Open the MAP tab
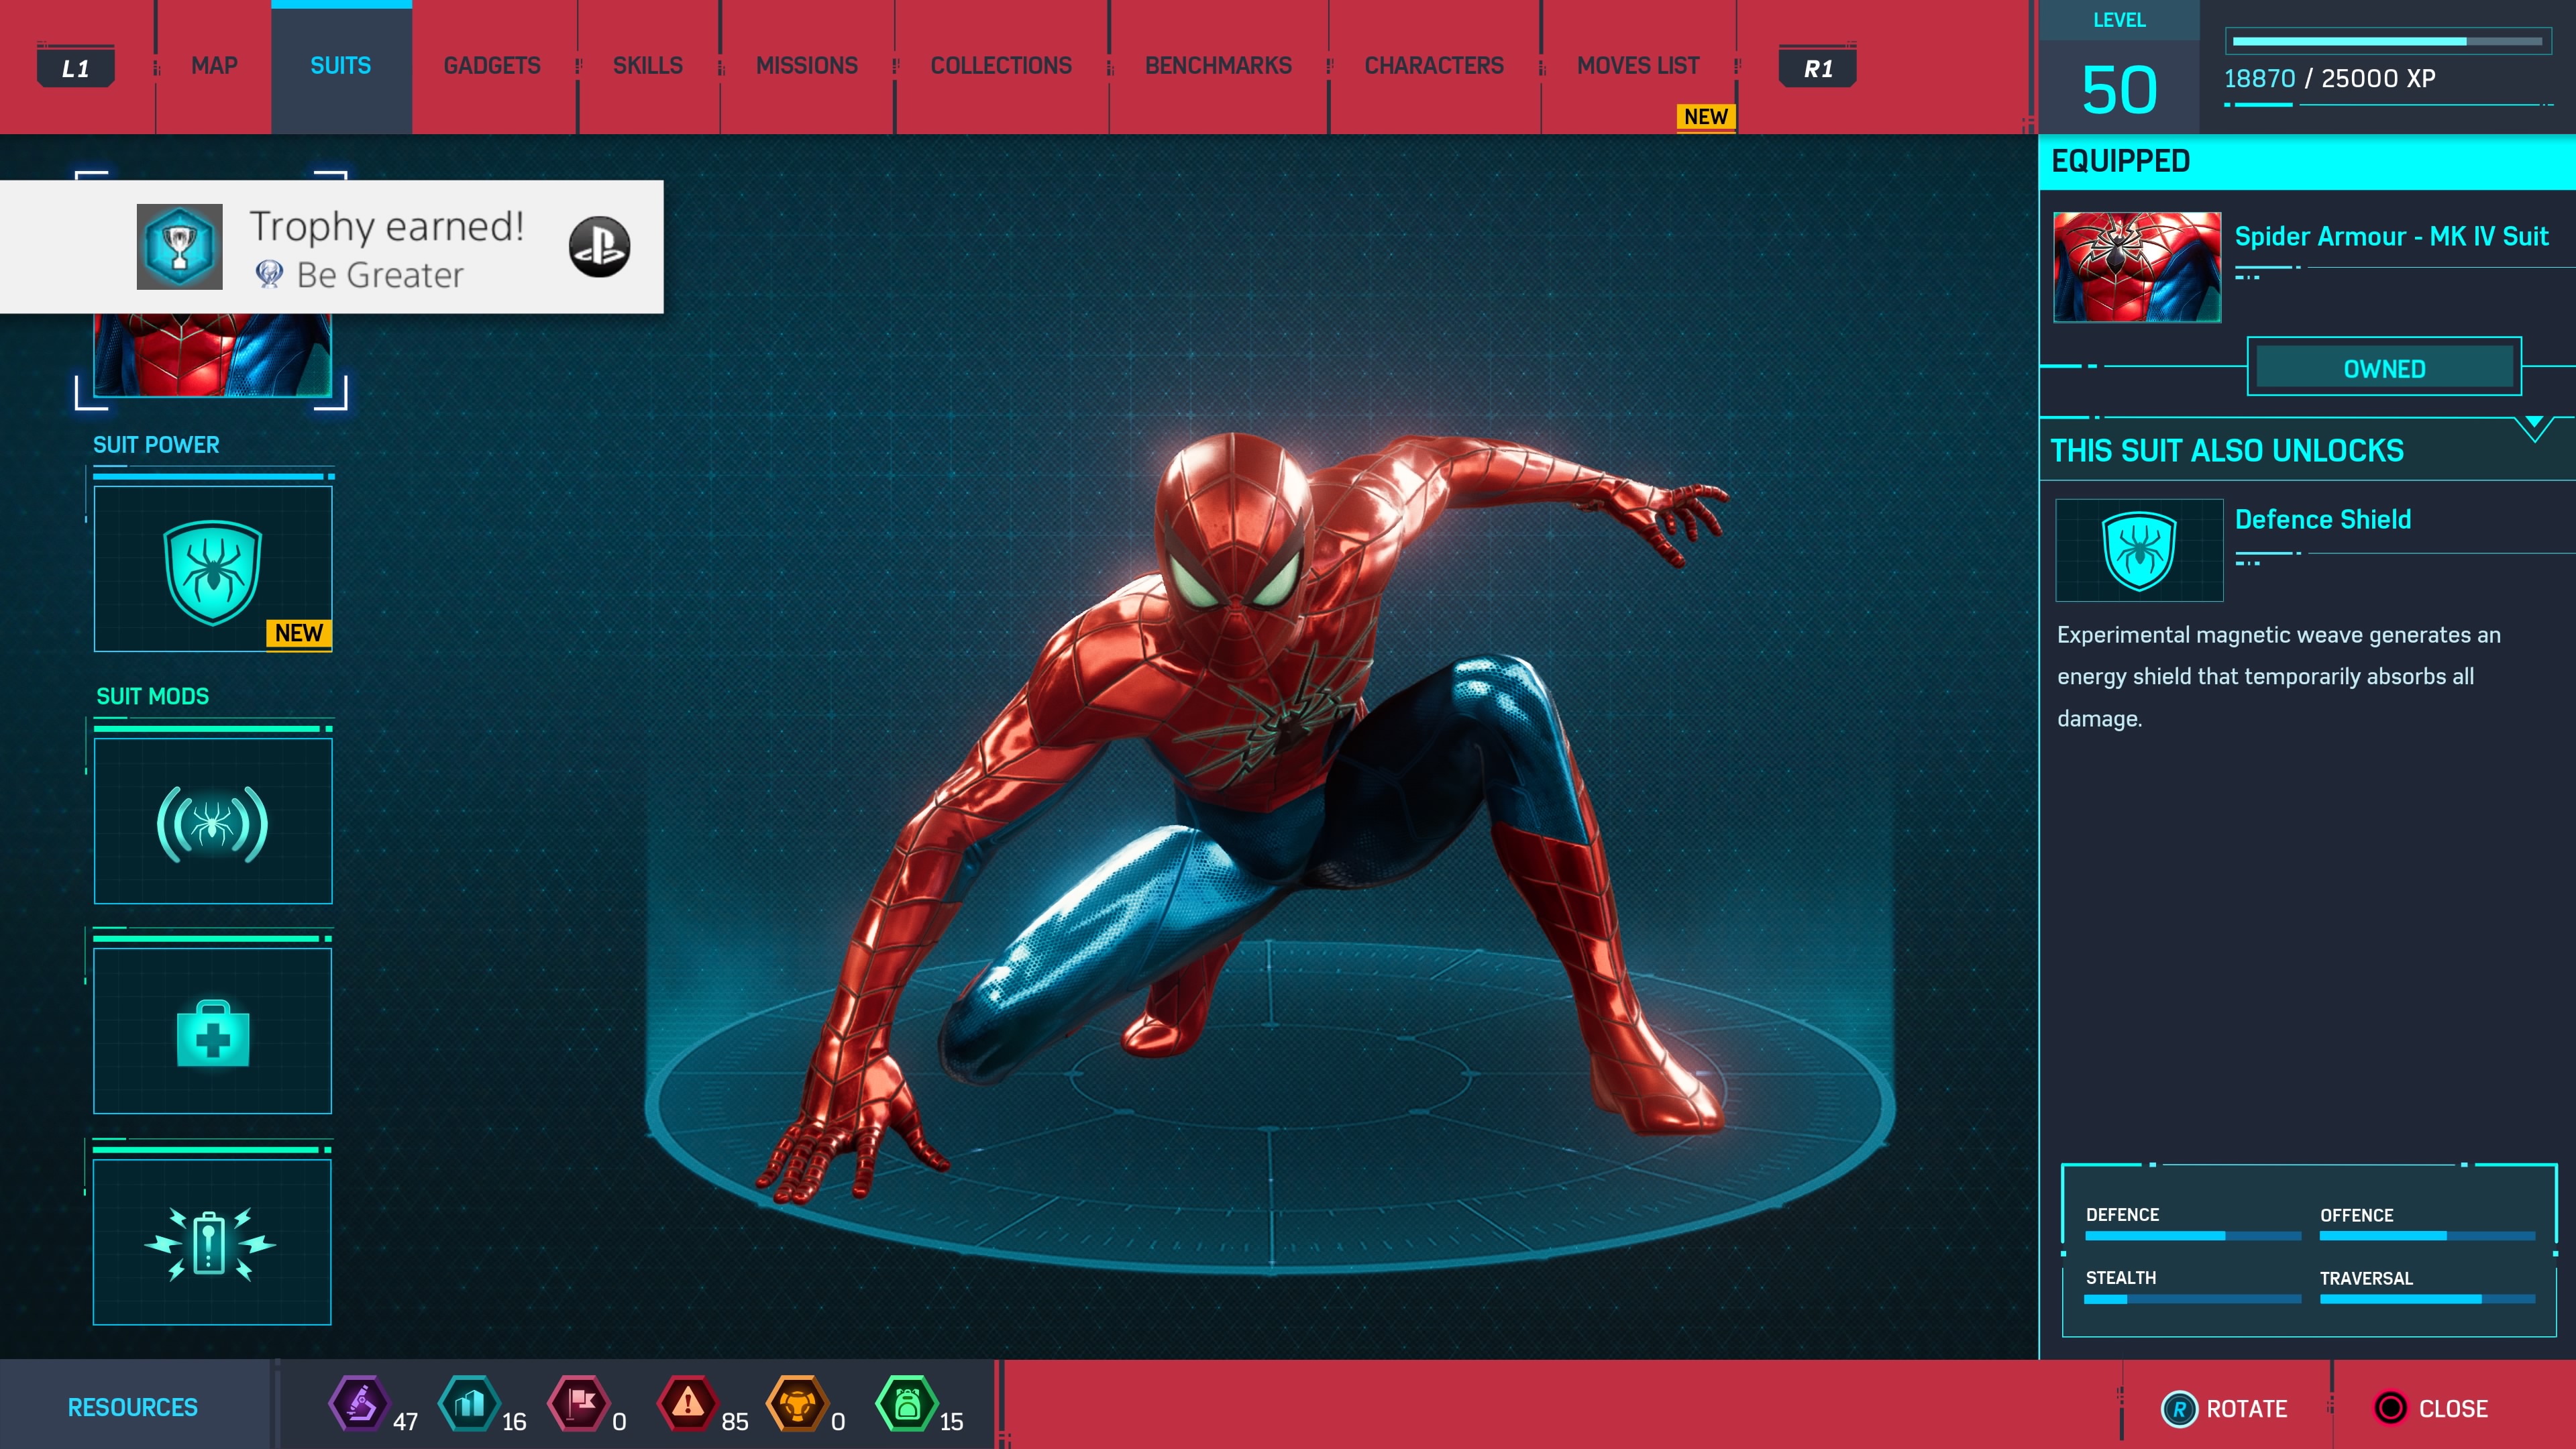This screenshot has width=2576, height=1449. (x=214, y=66)
